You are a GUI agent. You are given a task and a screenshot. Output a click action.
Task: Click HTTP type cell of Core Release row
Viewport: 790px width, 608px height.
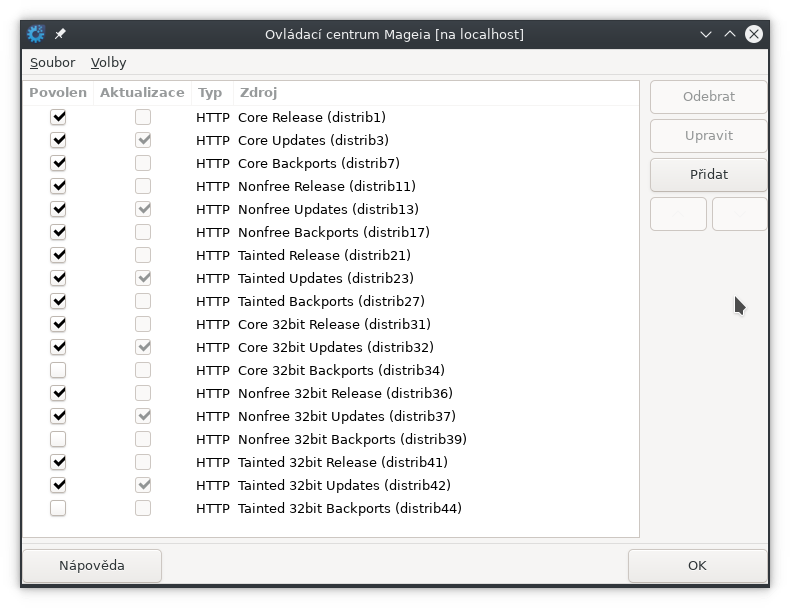point(213,117)
